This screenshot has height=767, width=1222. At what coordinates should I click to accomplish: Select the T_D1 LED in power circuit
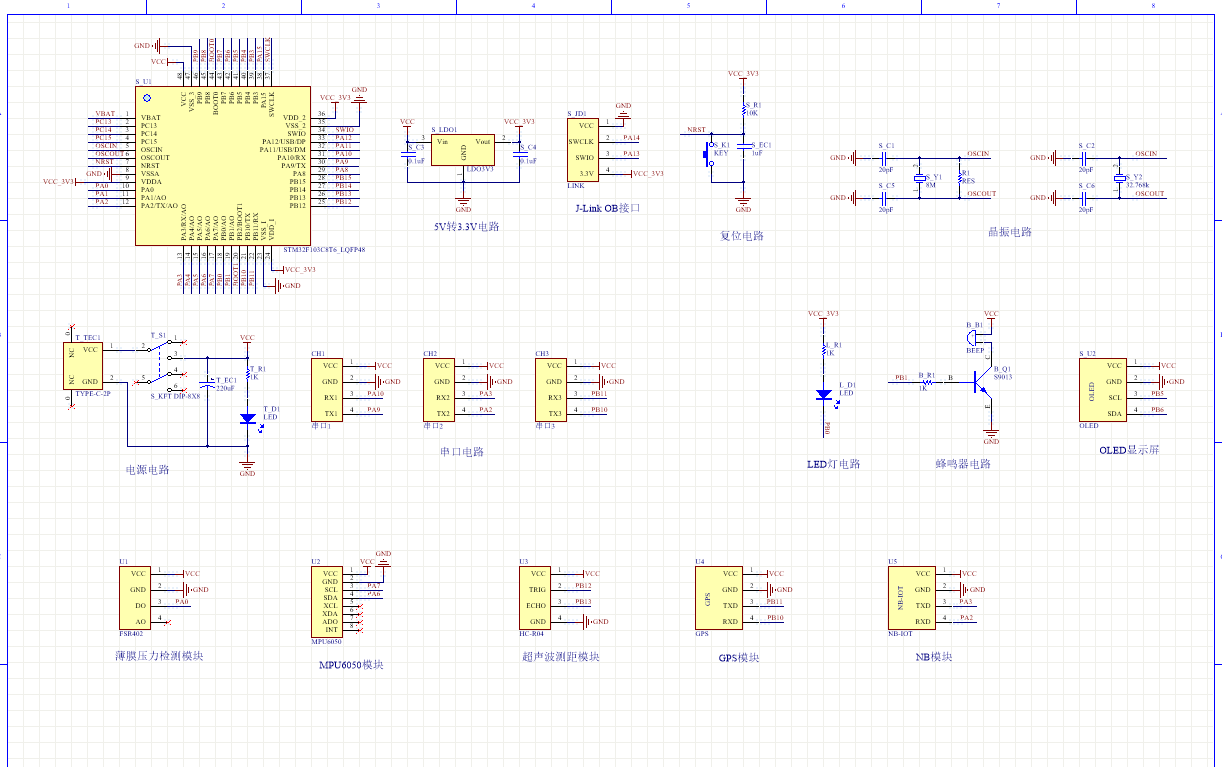coord(247,419)
